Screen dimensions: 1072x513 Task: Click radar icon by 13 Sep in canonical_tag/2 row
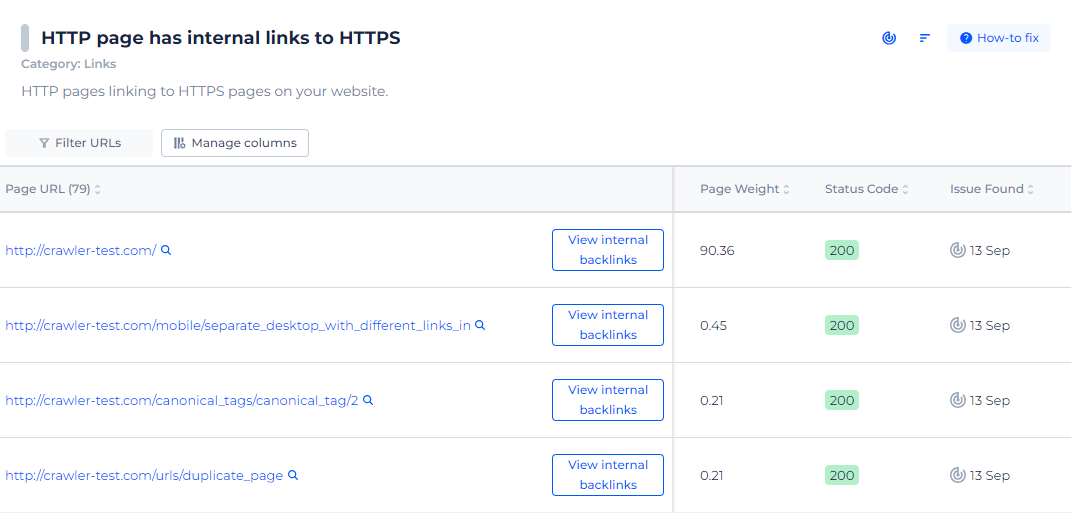[958, 400]
